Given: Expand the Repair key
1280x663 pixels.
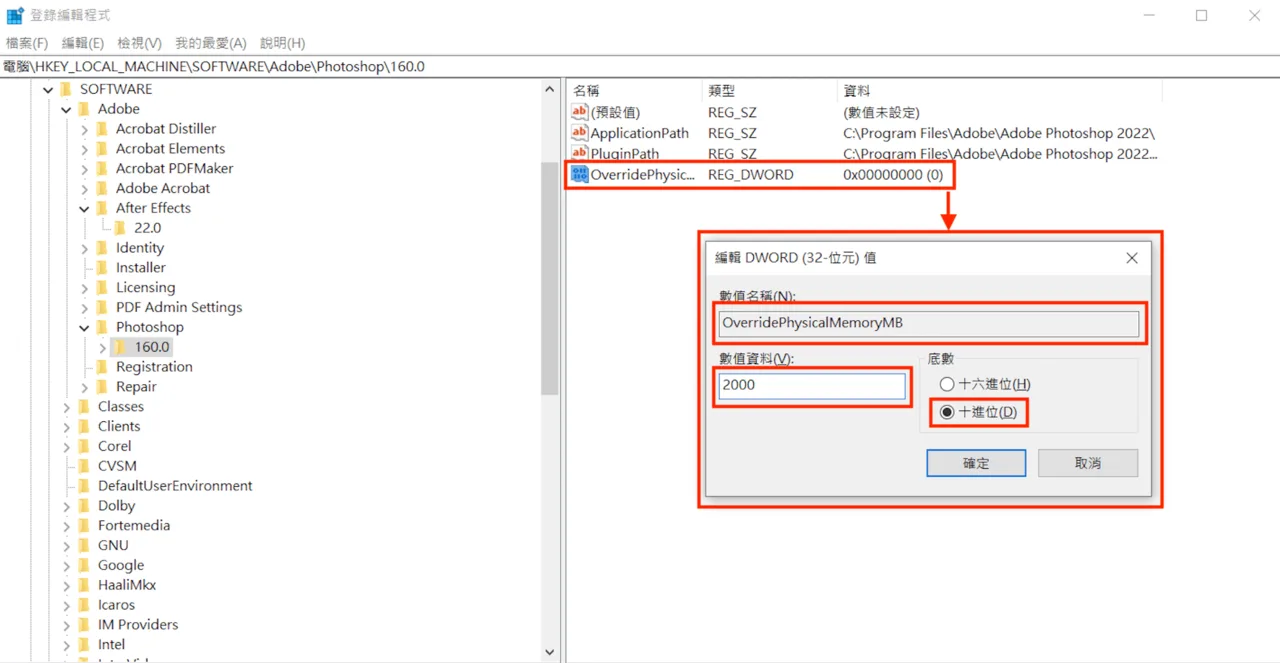Looking at the screenshot, I should pyautogui.click(x=84, y=387).
